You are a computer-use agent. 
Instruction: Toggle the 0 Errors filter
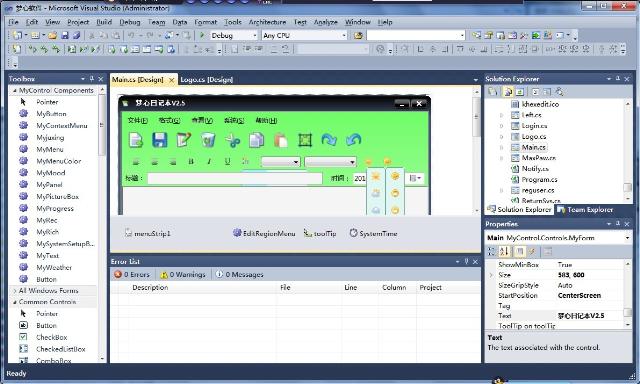coord(132,275)
